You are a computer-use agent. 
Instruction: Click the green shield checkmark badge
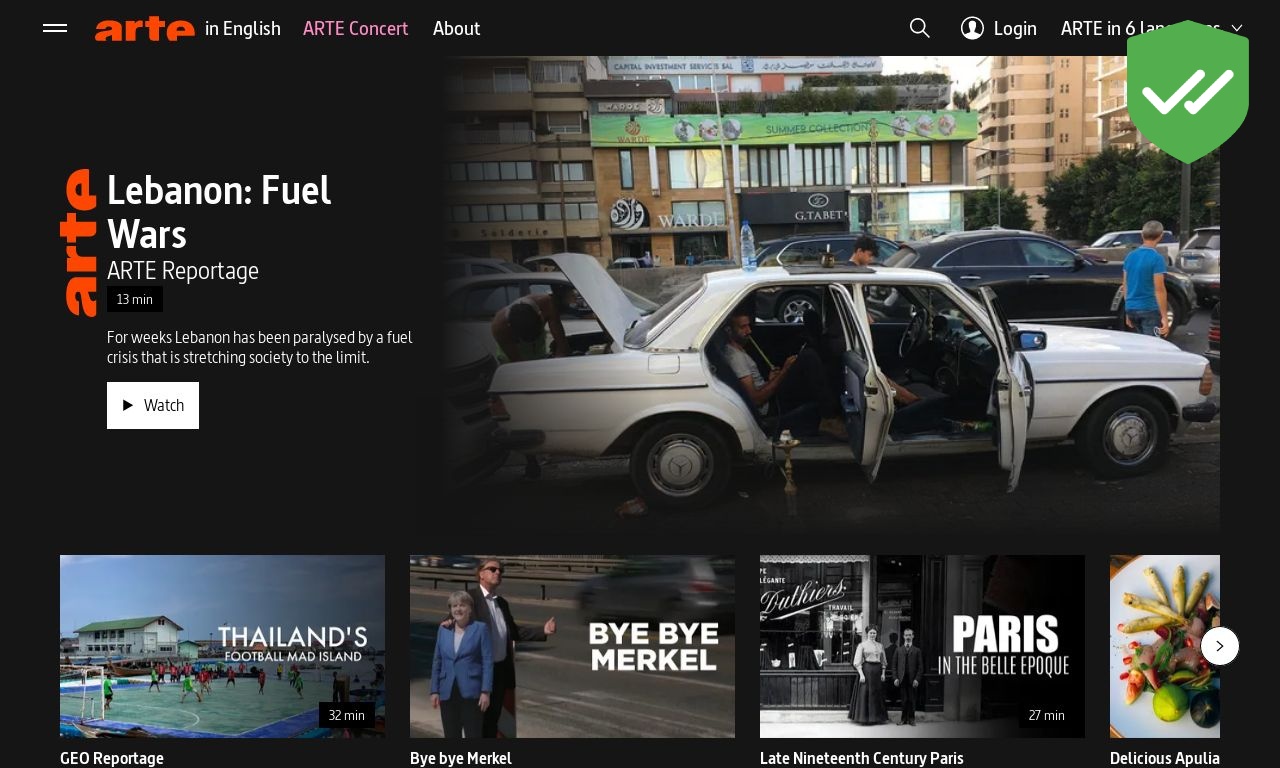[1188, 92]
